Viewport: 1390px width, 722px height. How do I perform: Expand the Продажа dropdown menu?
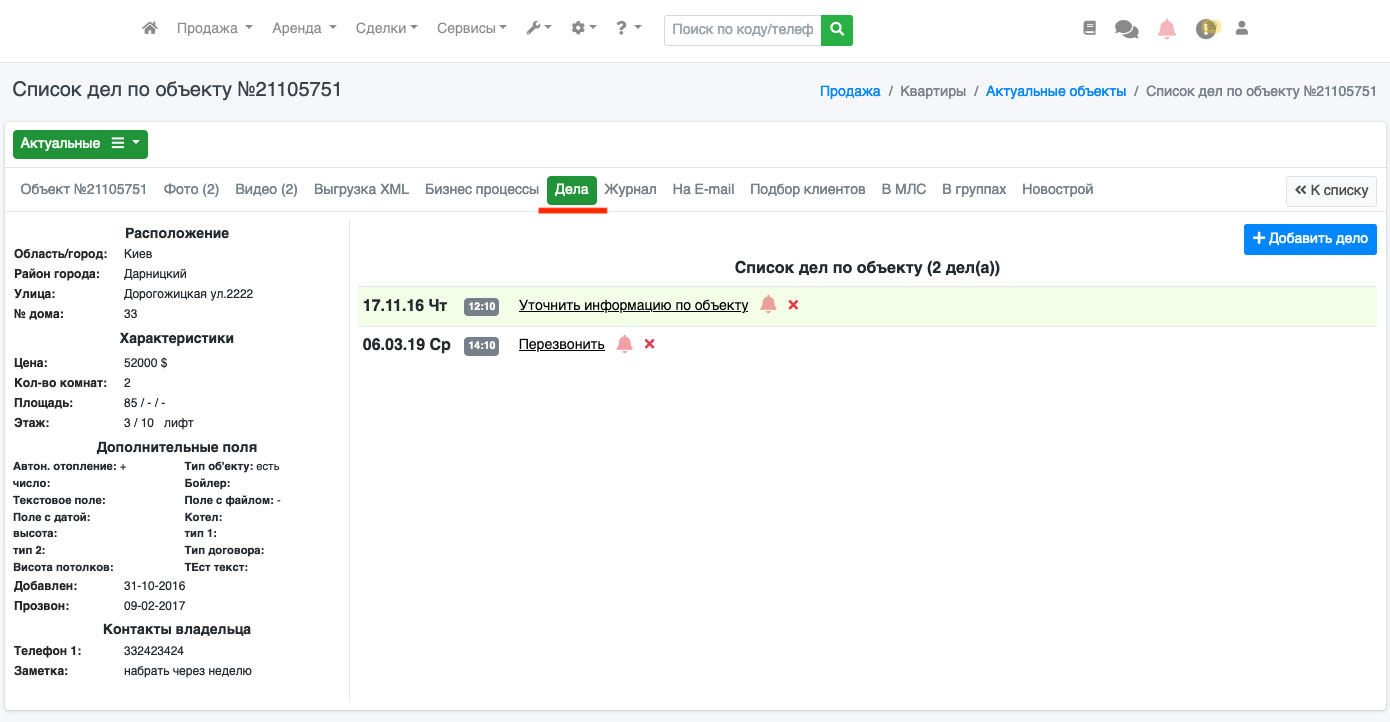(214, 29)
